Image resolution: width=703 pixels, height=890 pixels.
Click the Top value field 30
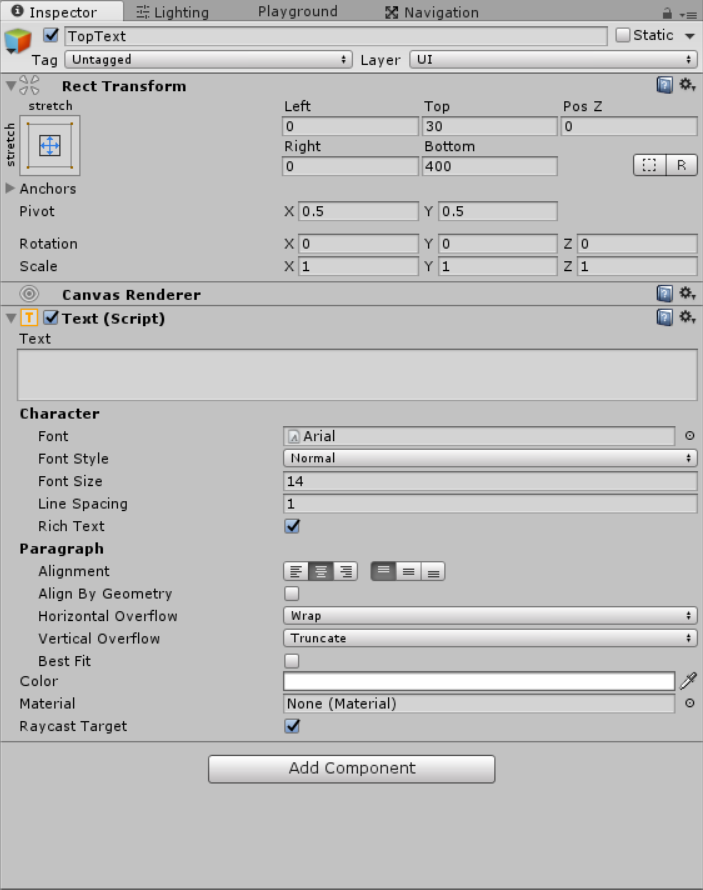(x=490, y=127)
